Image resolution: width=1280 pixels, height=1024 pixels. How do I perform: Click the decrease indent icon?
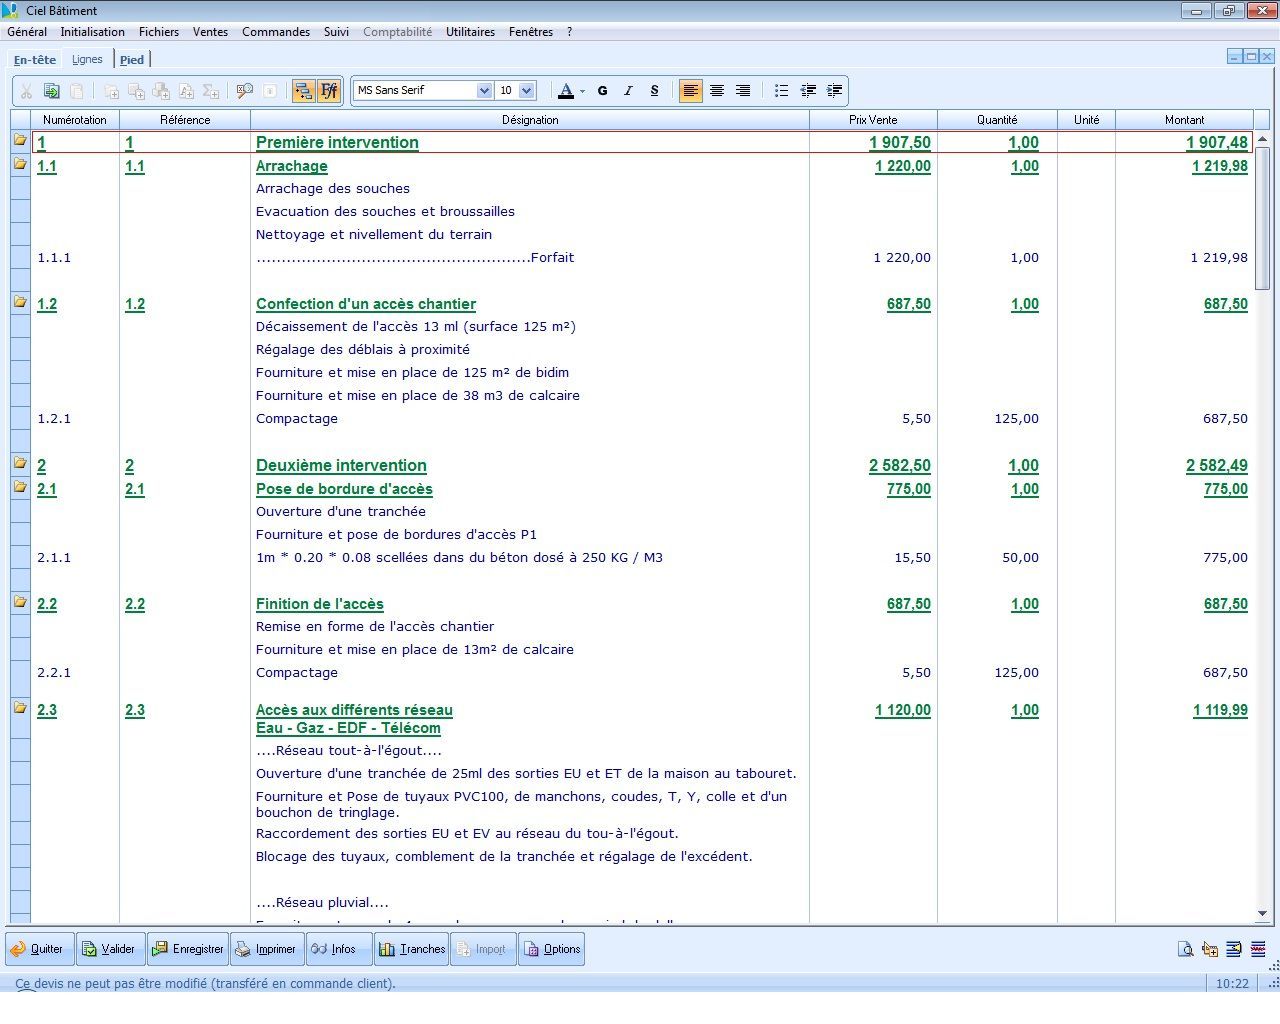(x=808, y=91)
